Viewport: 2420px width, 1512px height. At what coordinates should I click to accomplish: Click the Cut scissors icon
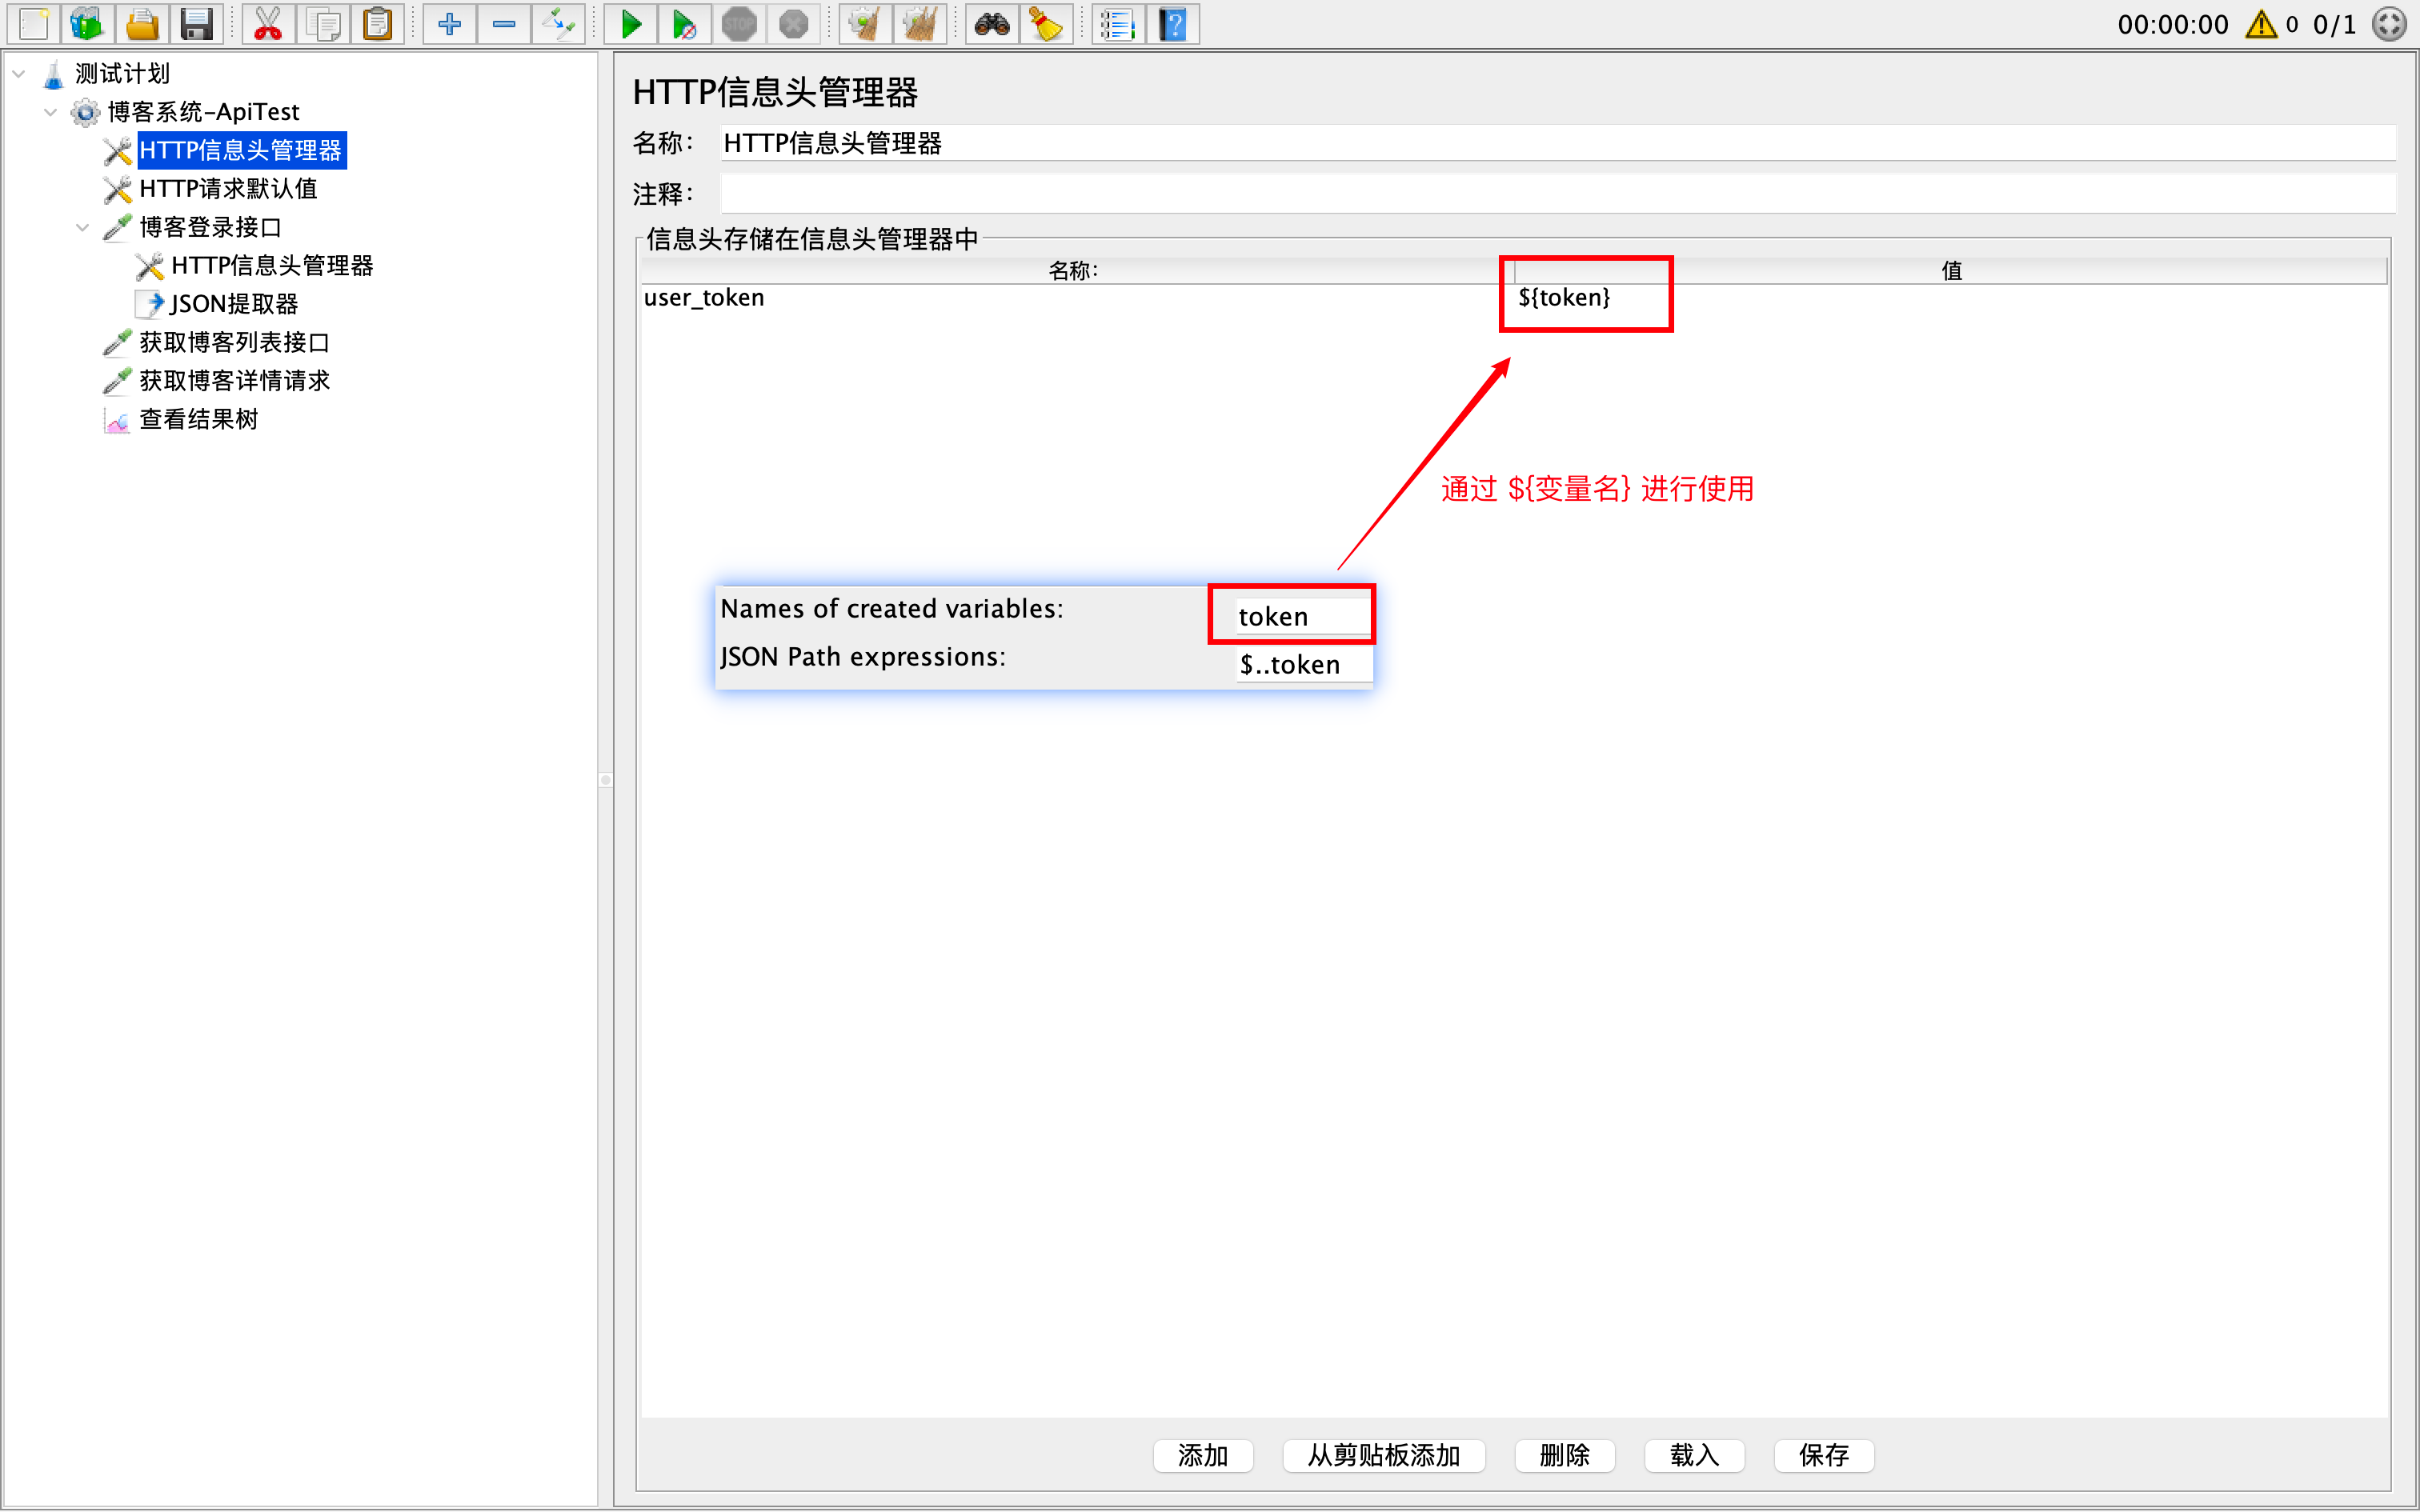(x=268, y=24)
